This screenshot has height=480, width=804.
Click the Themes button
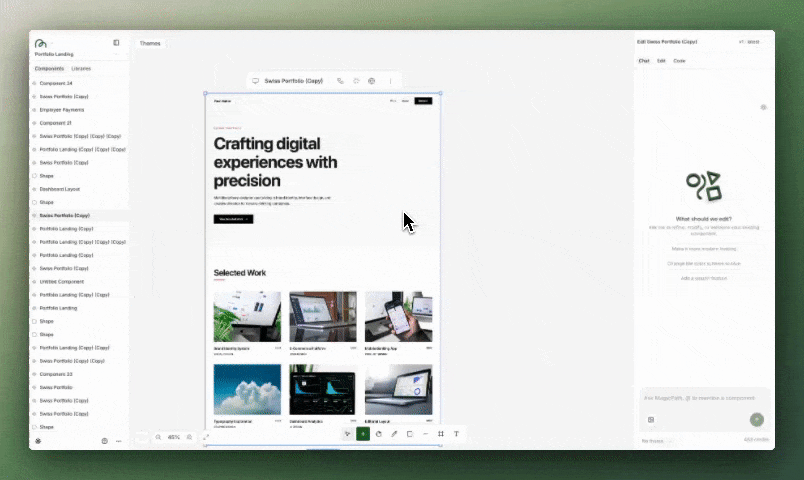(x=150, y=43)
